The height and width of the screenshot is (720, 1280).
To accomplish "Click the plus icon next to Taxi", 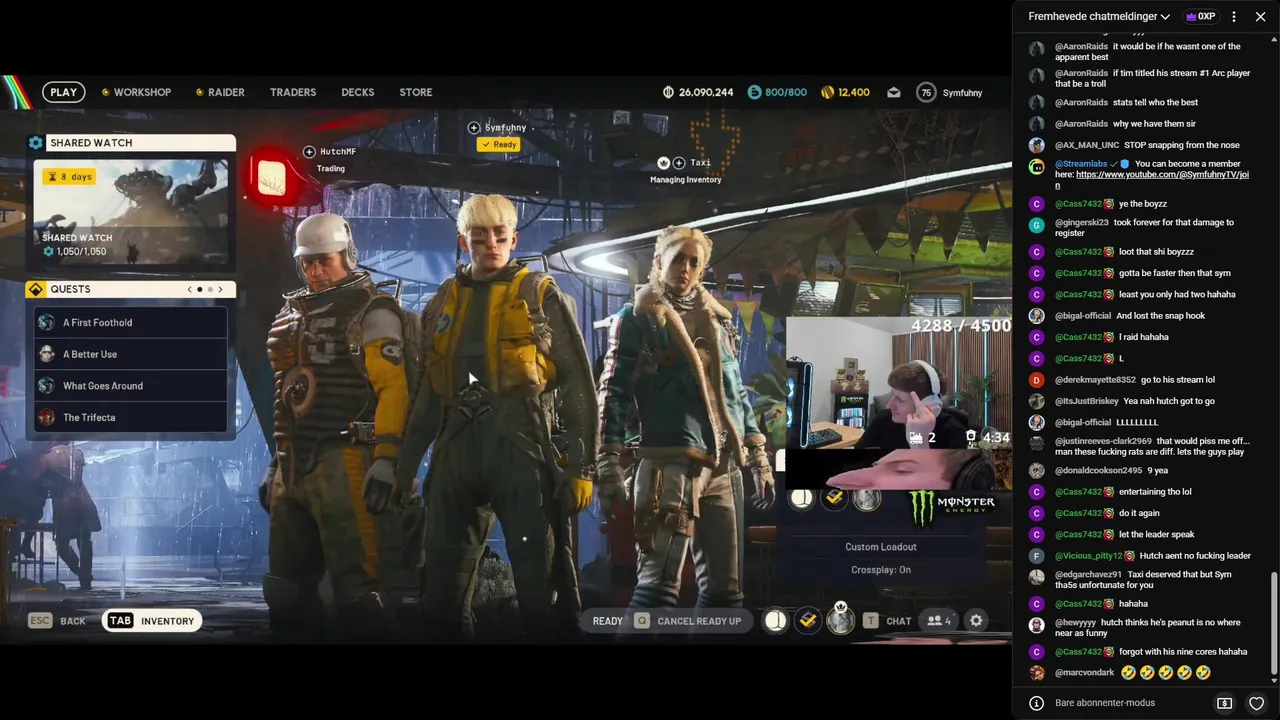I will pos(679,163).
